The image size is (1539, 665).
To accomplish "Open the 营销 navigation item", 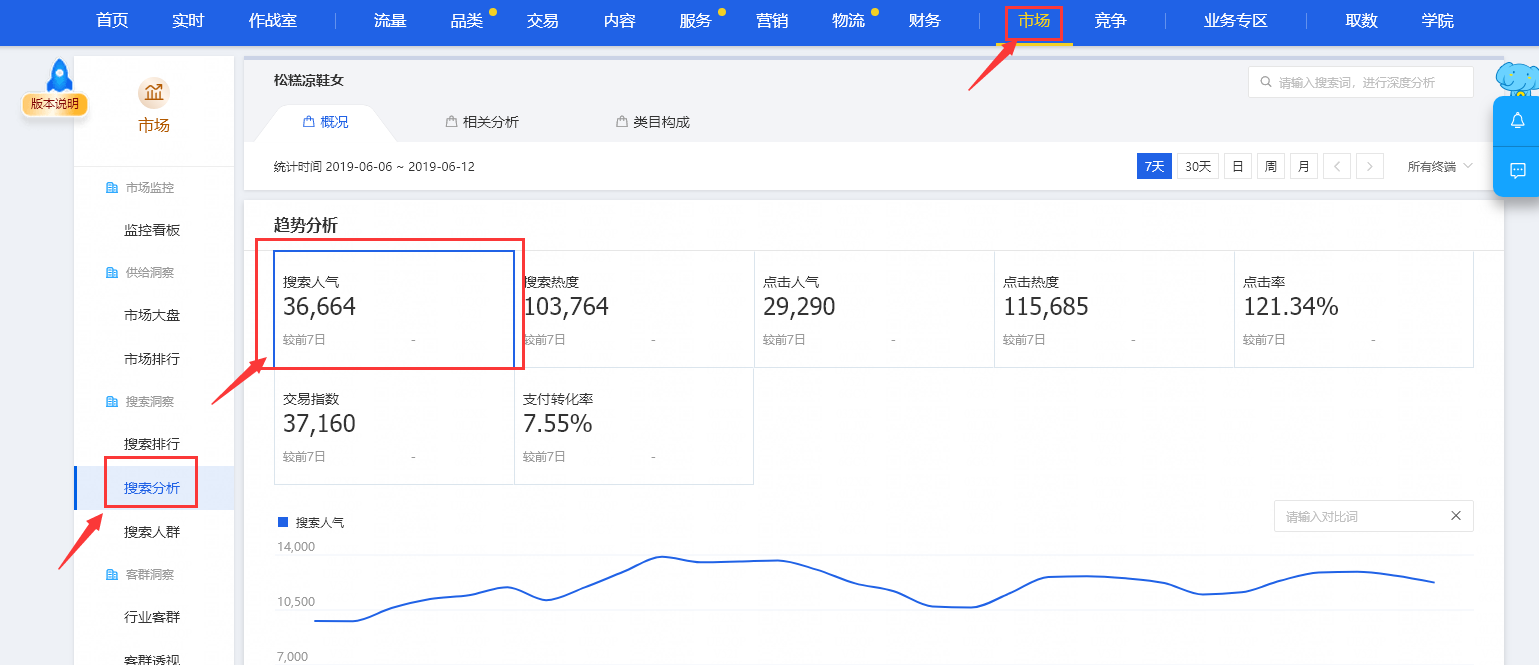I will pos(772,20).
